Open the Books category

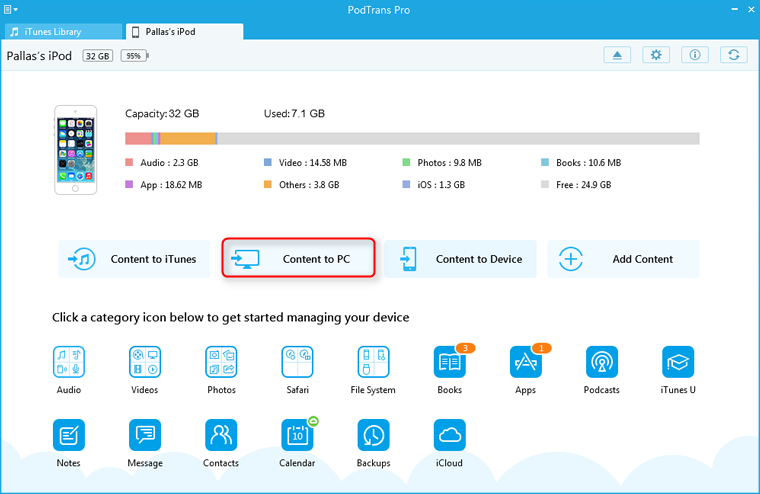(x=450, y=362)
